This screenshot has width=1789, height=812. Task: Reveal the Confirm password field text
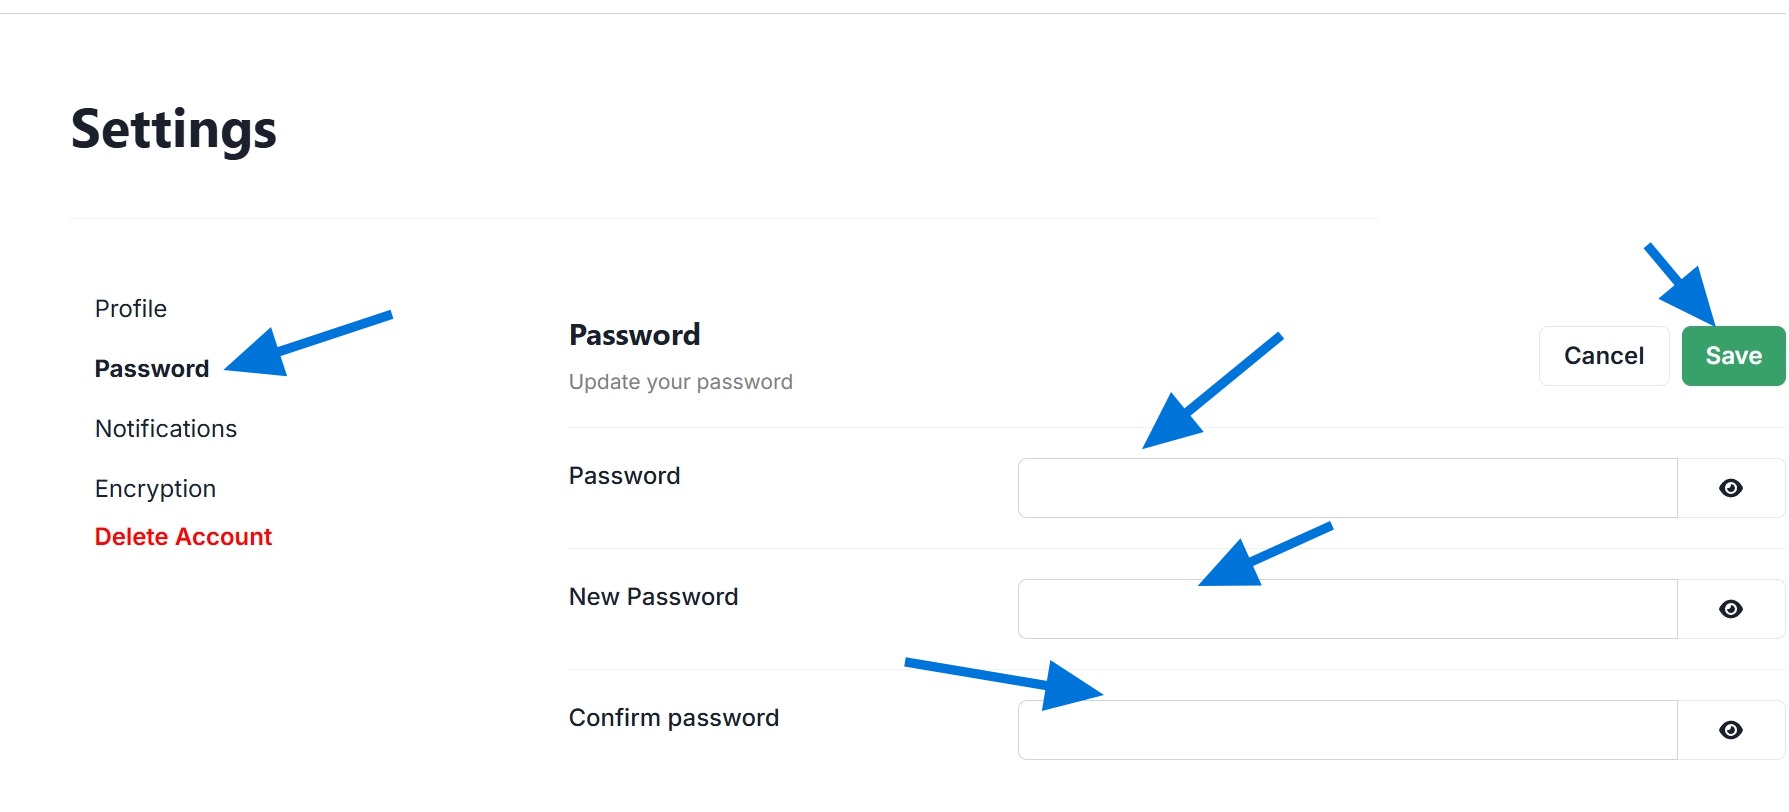point(1730,730)
